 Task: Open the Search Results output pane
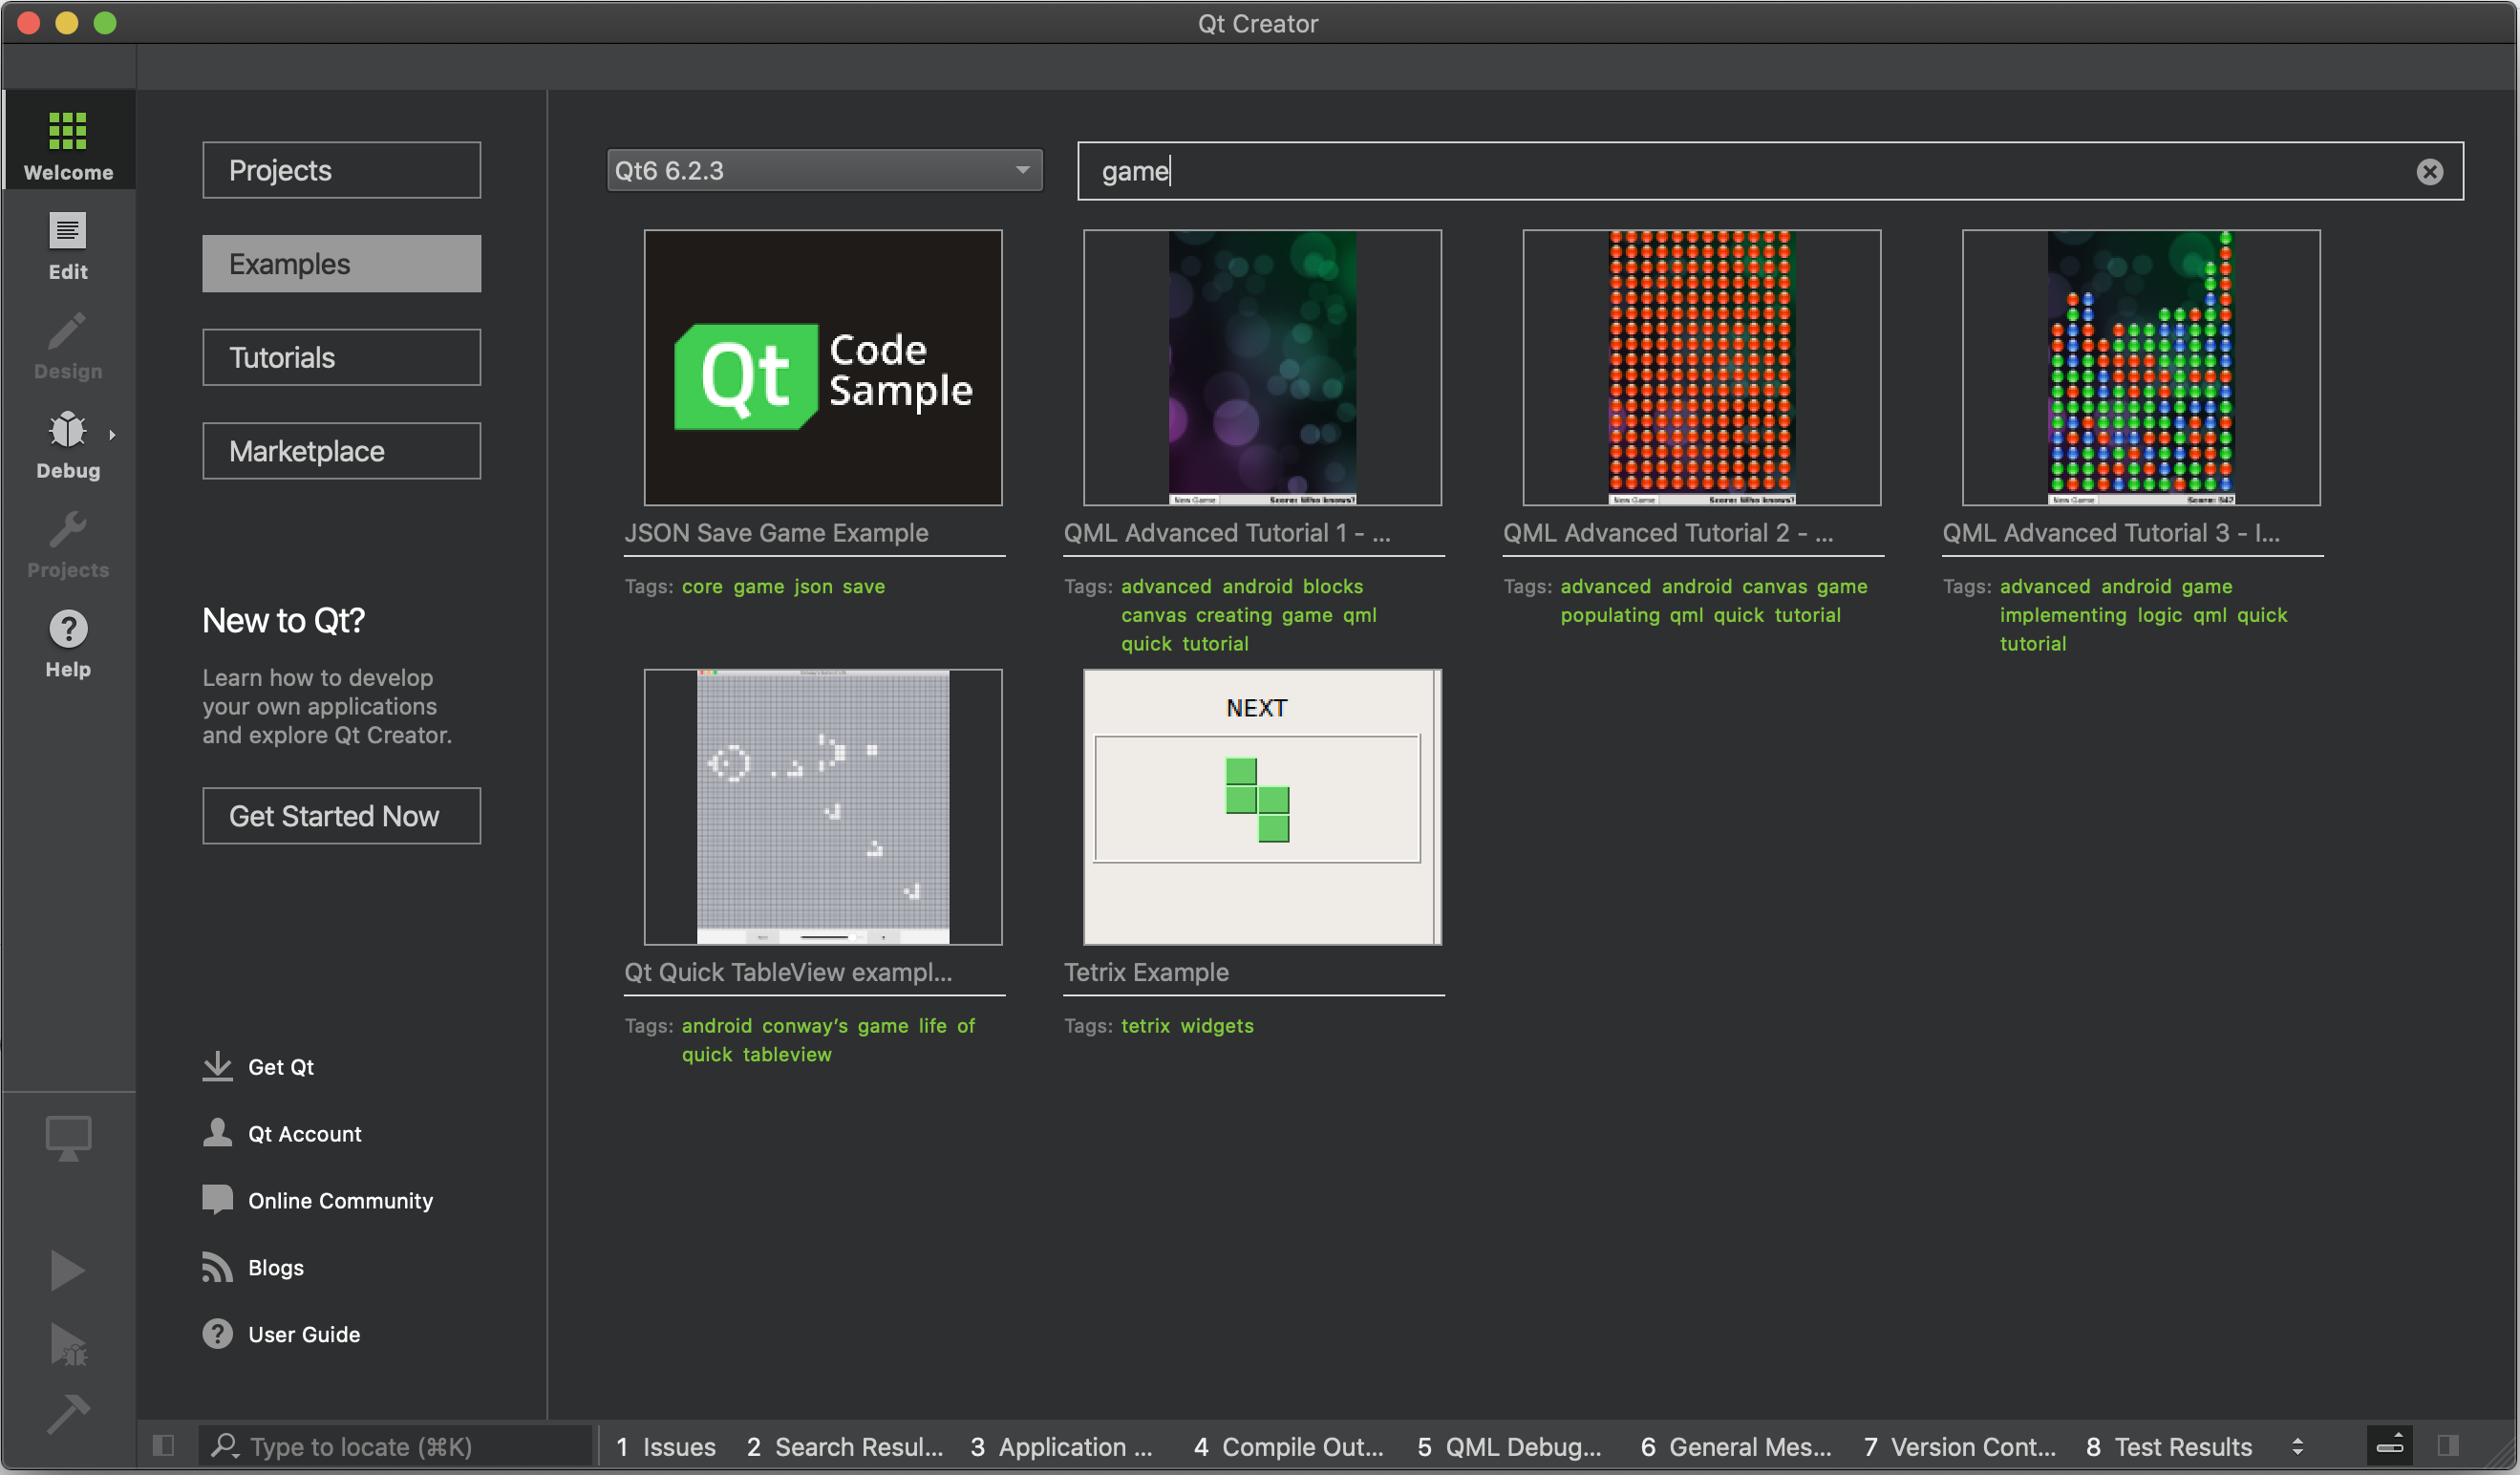point(845,1446)
